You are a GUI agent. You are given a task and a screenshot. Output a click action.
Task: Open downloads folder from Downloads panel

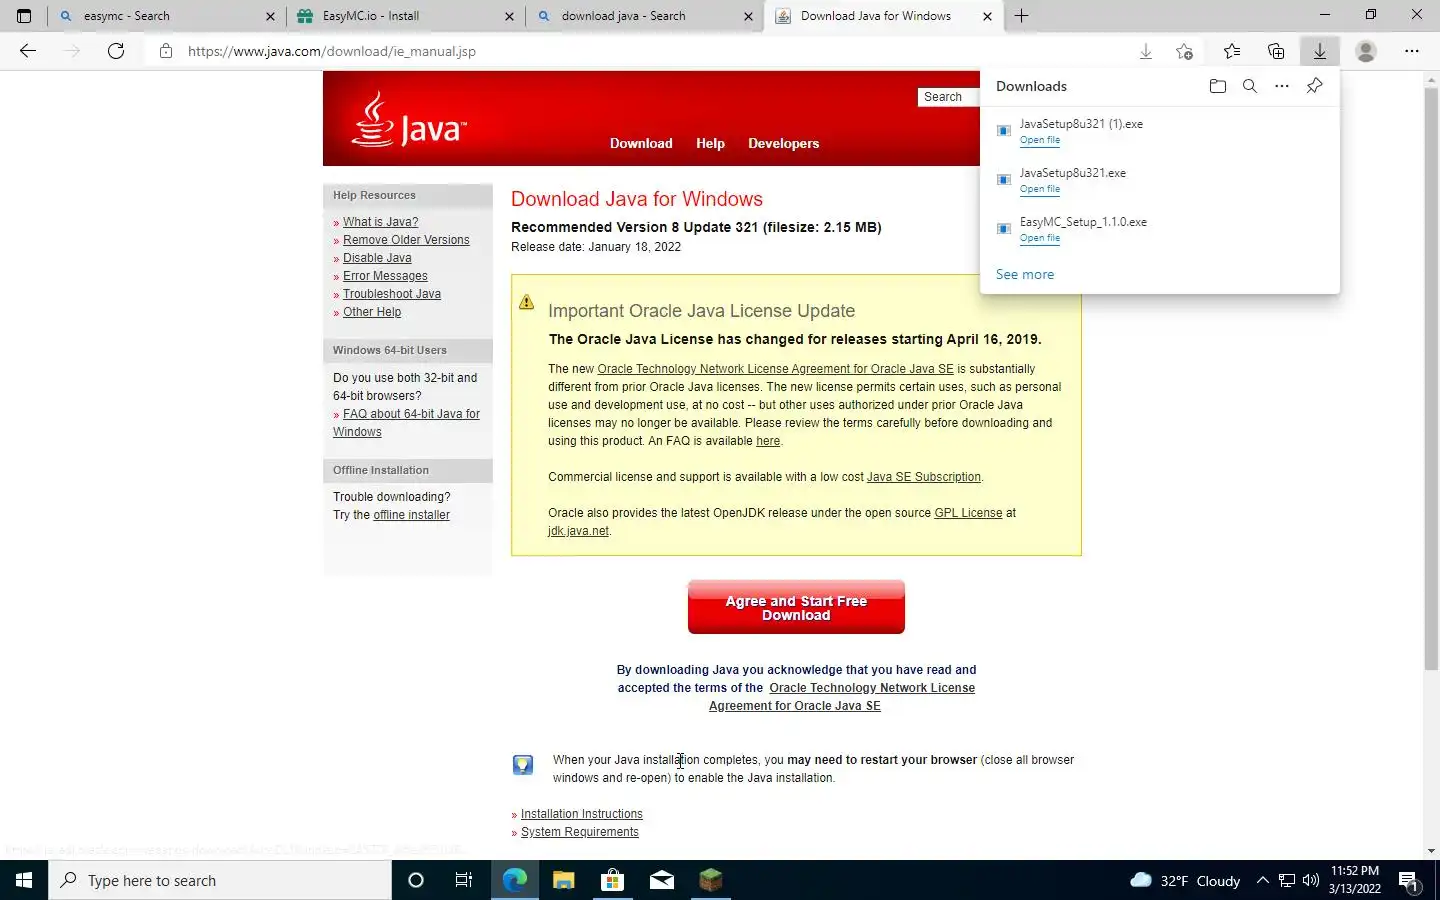click(x=1217, y=86)
